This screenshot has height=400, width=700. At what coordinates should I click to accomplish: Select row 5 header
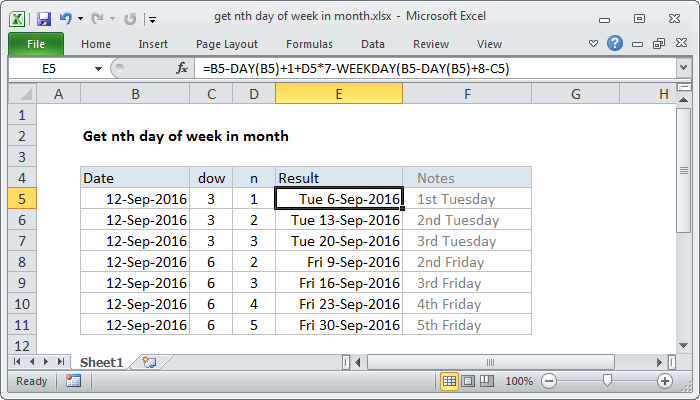point(22,199)
